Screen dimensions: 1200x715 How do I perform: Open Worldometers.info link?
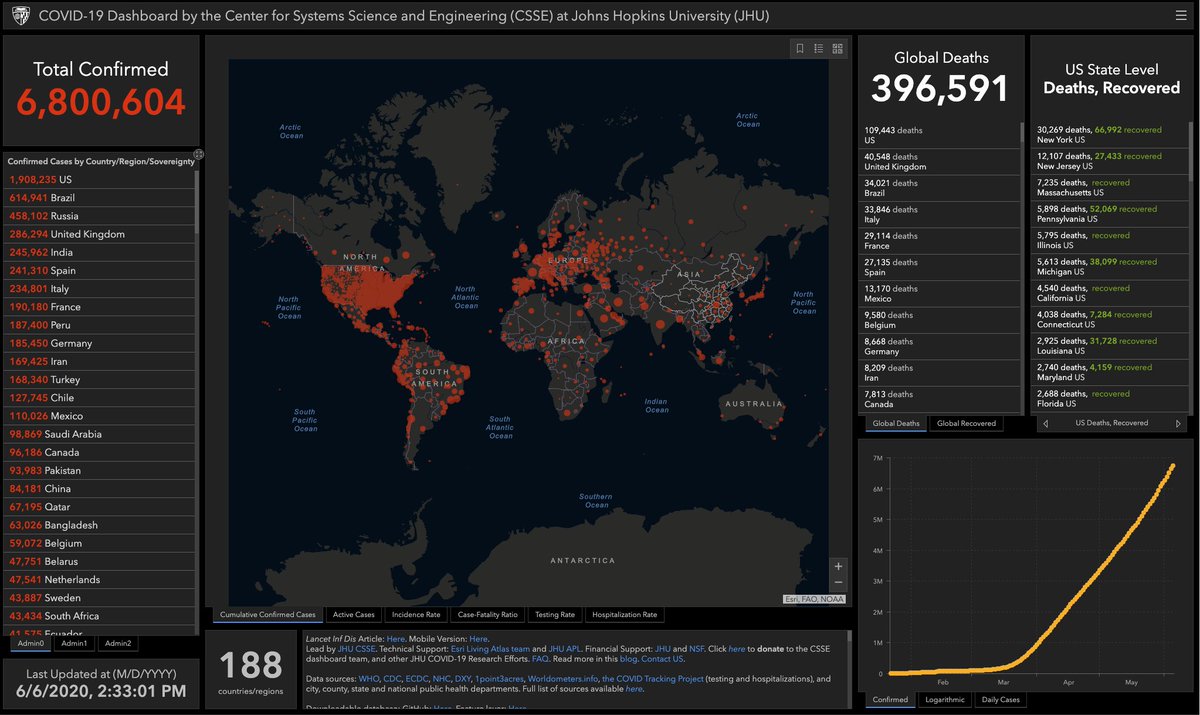click(x=562, y=679)
